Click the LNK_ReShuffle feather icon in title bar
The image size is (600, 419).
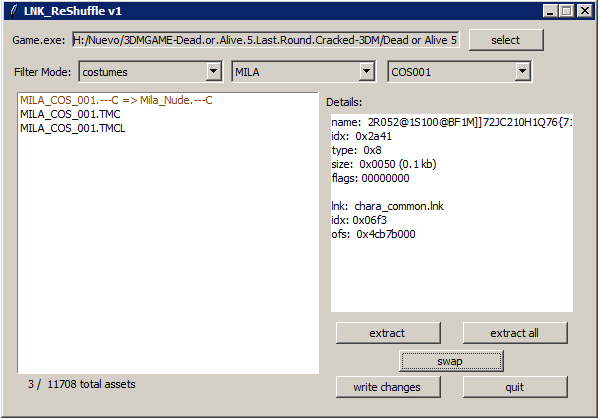point(13,11)
